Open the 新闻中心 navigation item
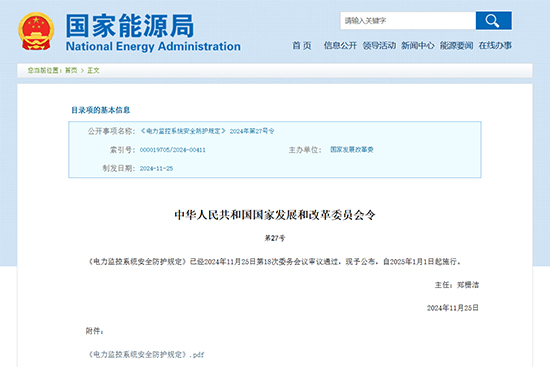This screenshot has height=367, width=550. coord(418,45)
